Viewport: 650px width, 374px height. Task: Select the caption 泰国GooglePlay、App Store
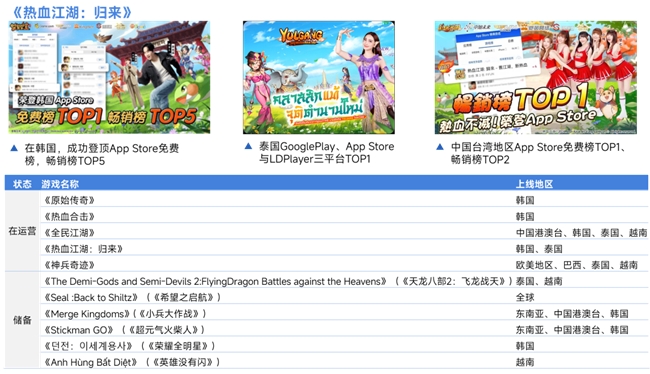coord(327,146)
